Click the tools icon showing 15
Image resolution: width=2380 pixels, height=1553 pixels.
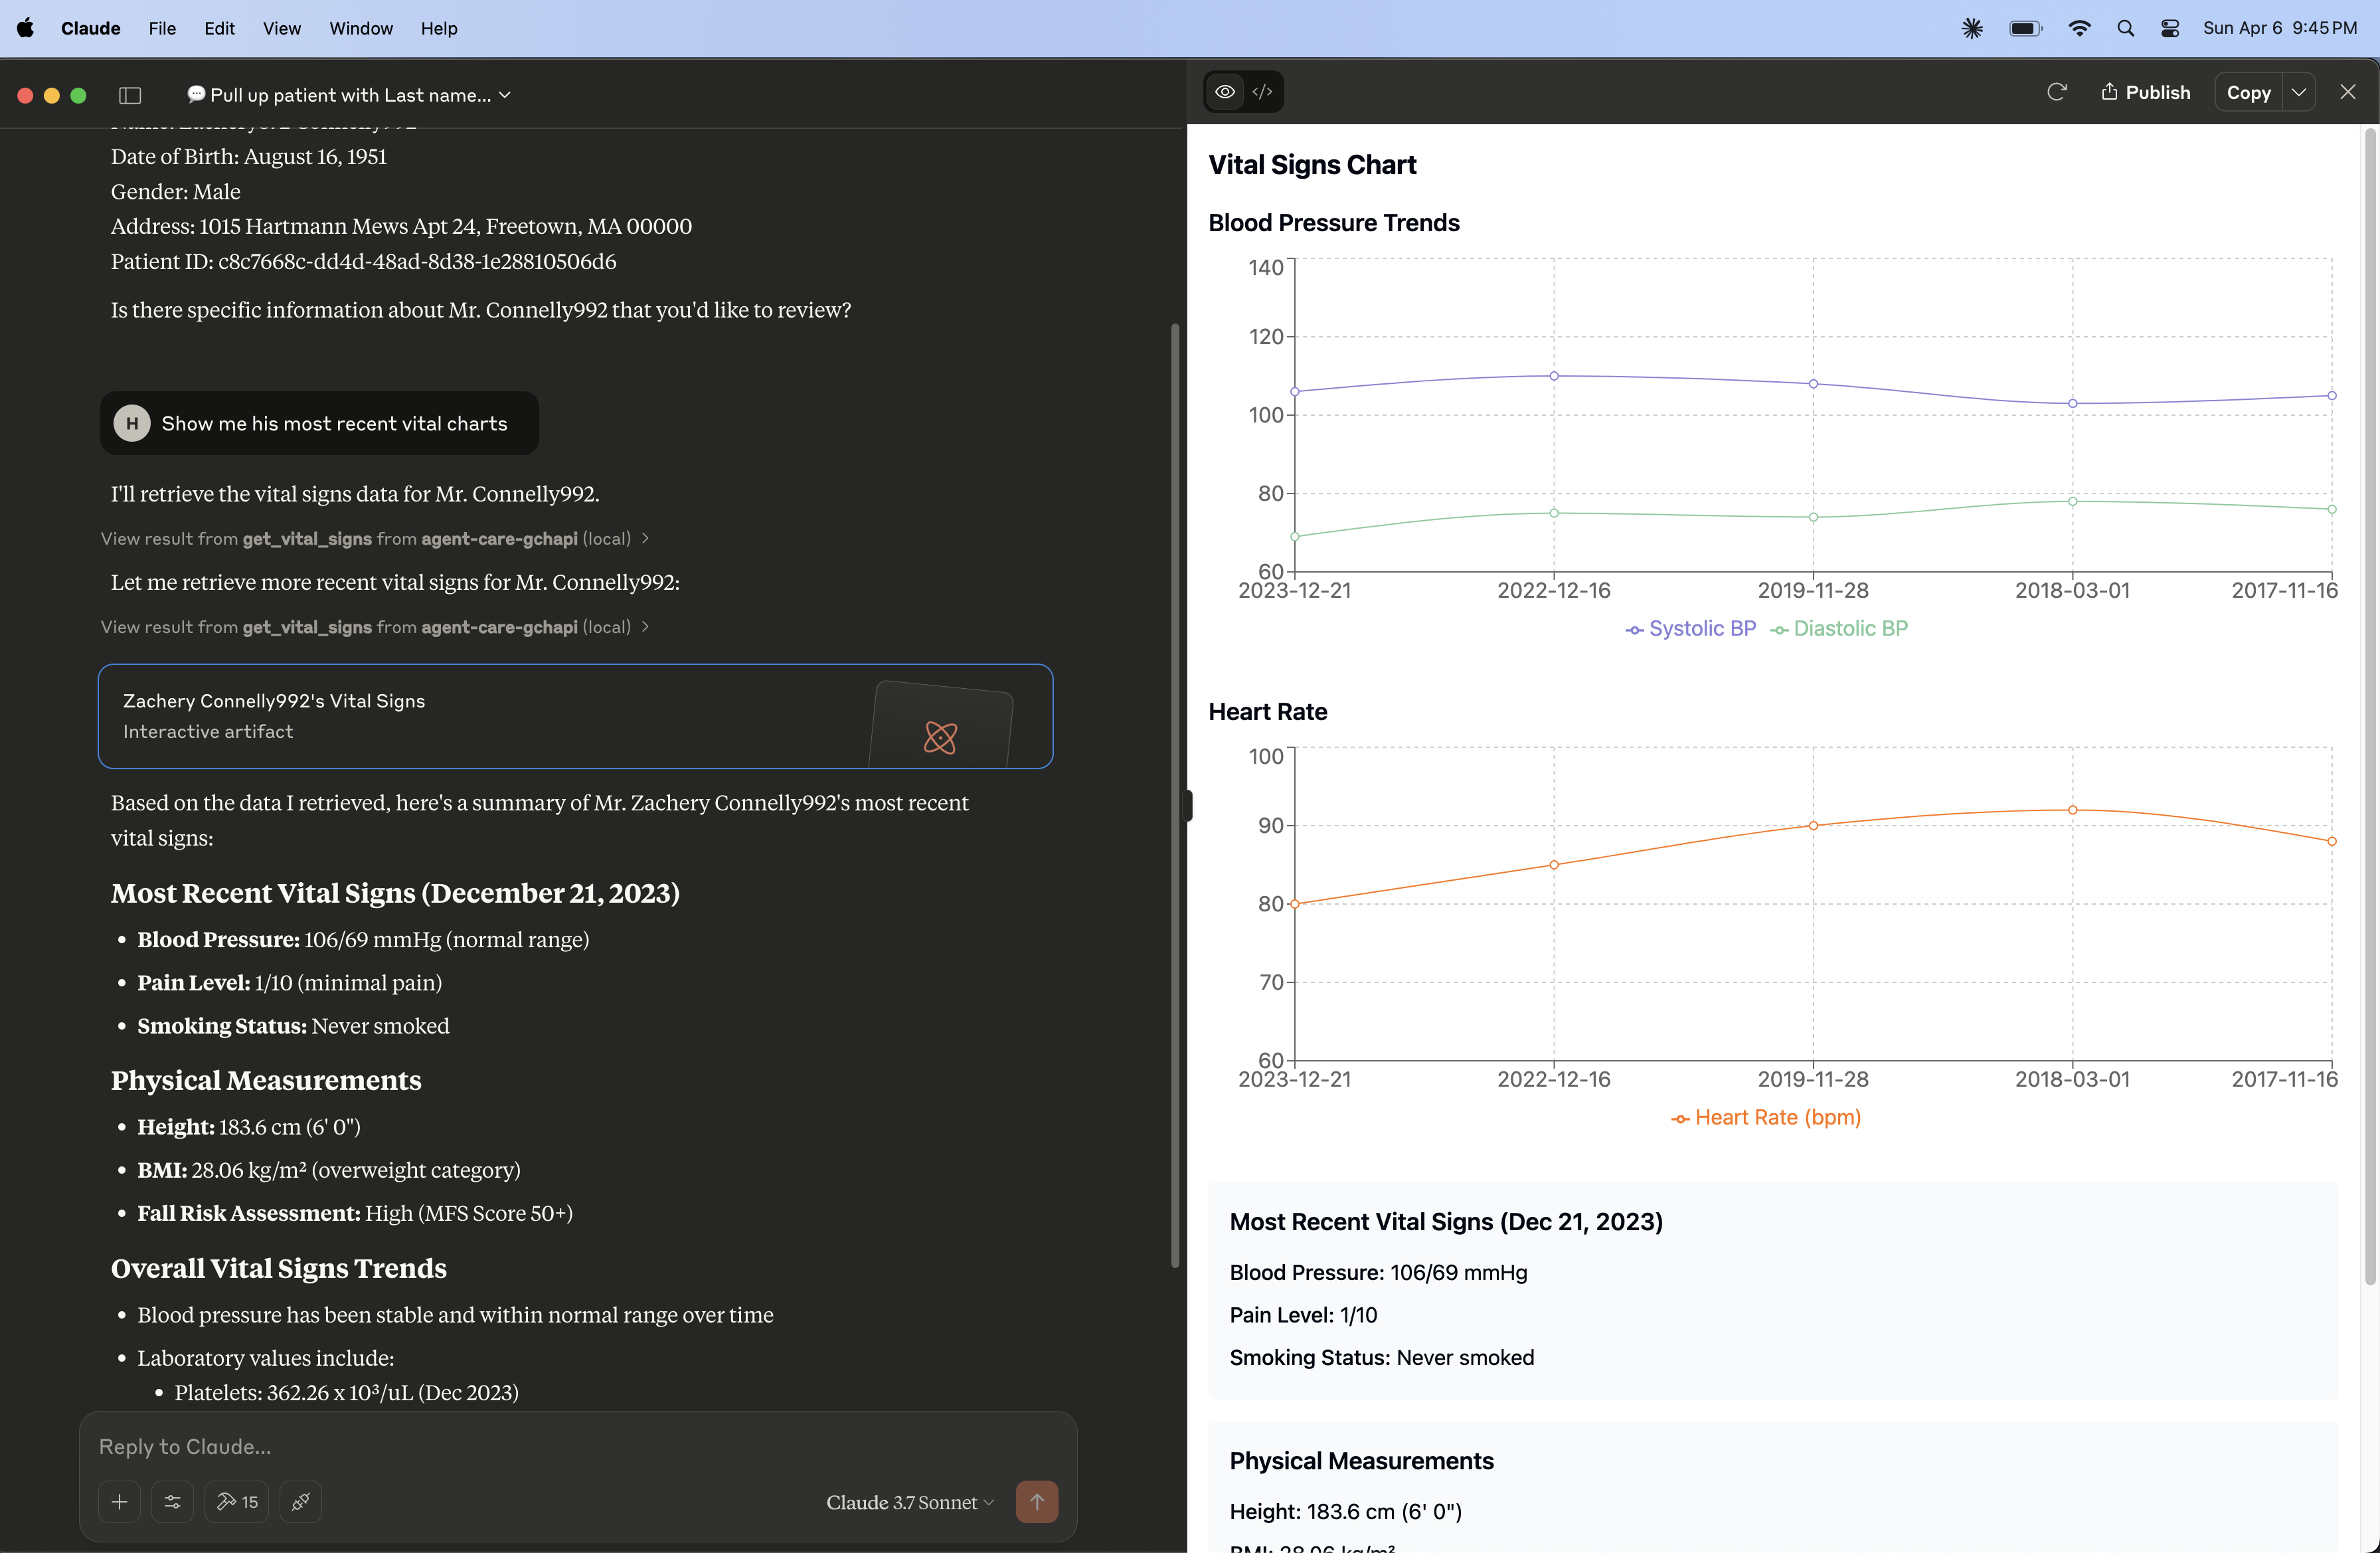[x=237, y=1501]
